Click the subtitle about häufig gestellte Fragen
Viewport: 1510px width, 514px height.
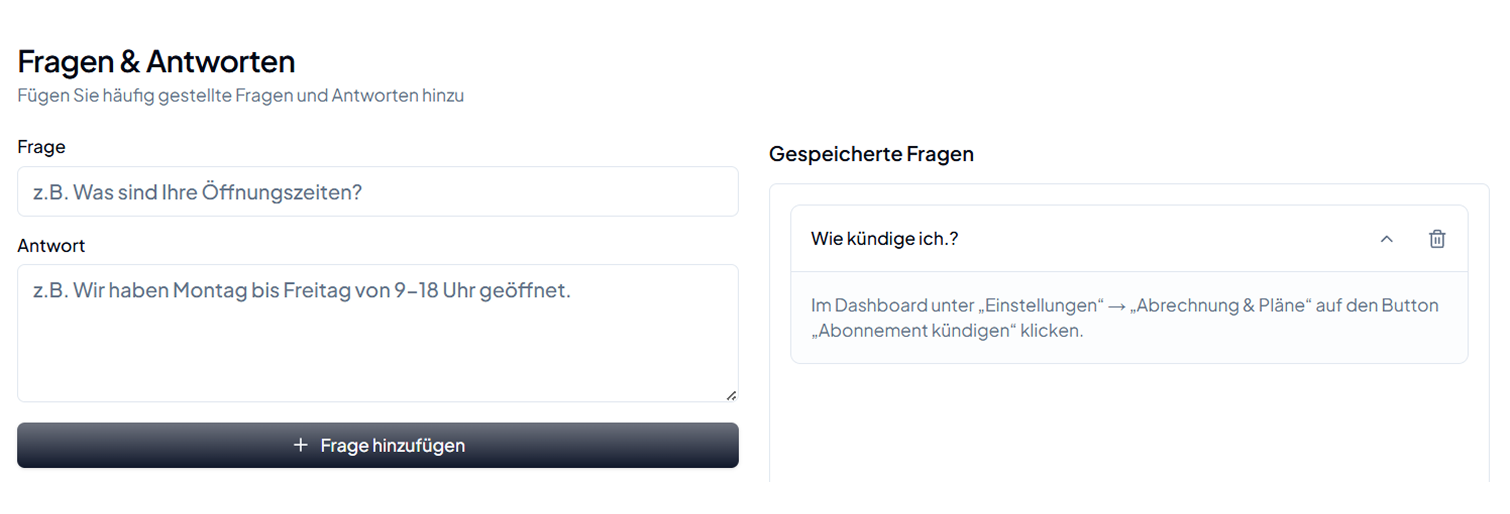pyautogui.click(x=240, y=96)
